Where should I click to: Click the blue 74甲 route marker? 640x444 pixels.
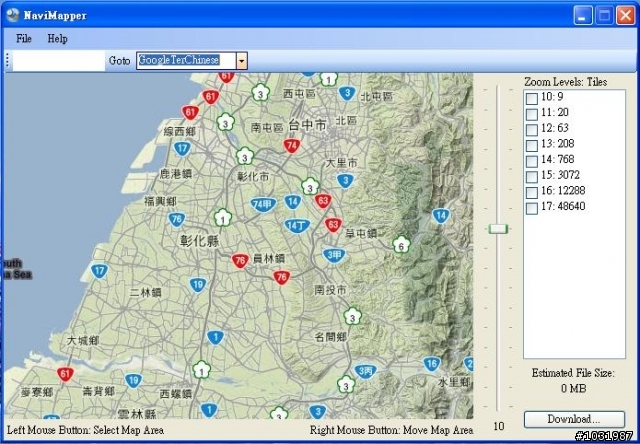264,204
